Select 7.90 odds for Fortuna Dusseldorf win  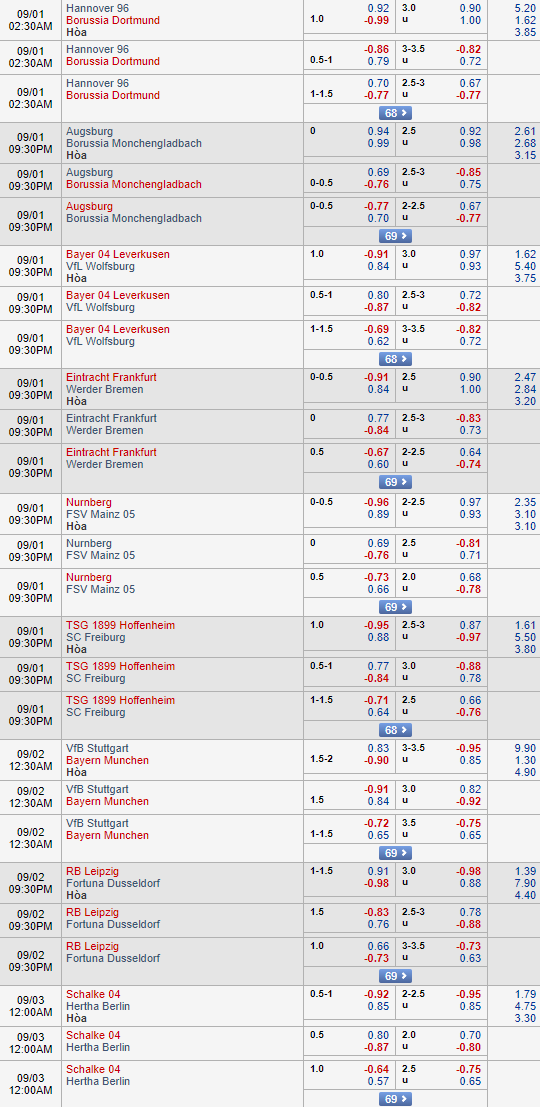(526, 883)
